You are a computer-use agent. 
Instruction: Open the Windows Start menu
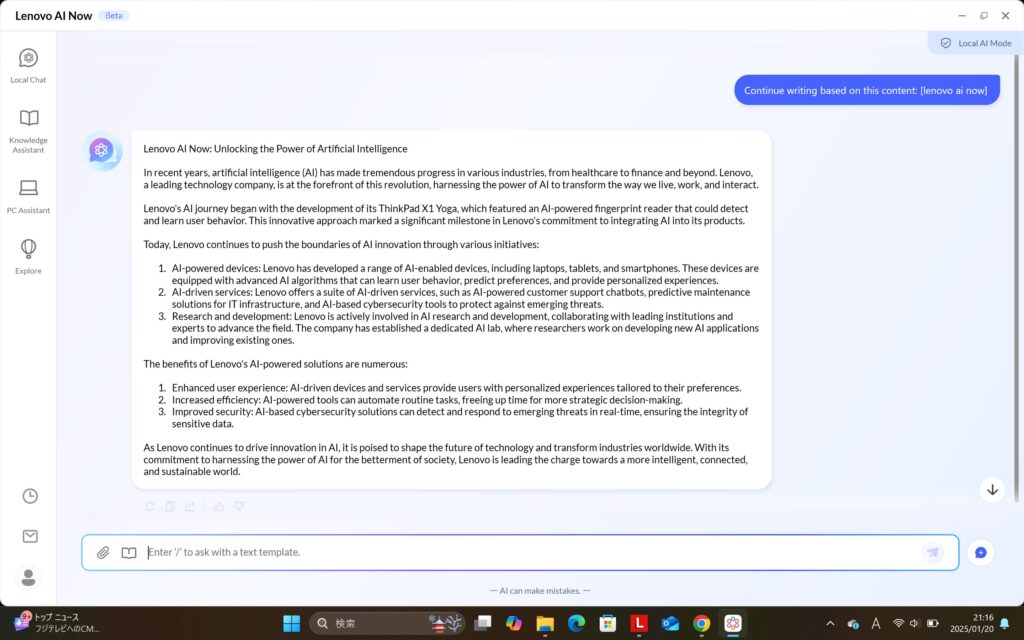291,624
